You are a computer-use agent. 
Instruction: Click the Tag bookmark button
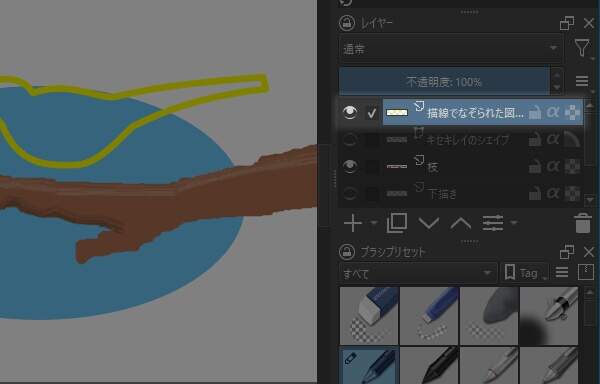click(x=524, y=273)
